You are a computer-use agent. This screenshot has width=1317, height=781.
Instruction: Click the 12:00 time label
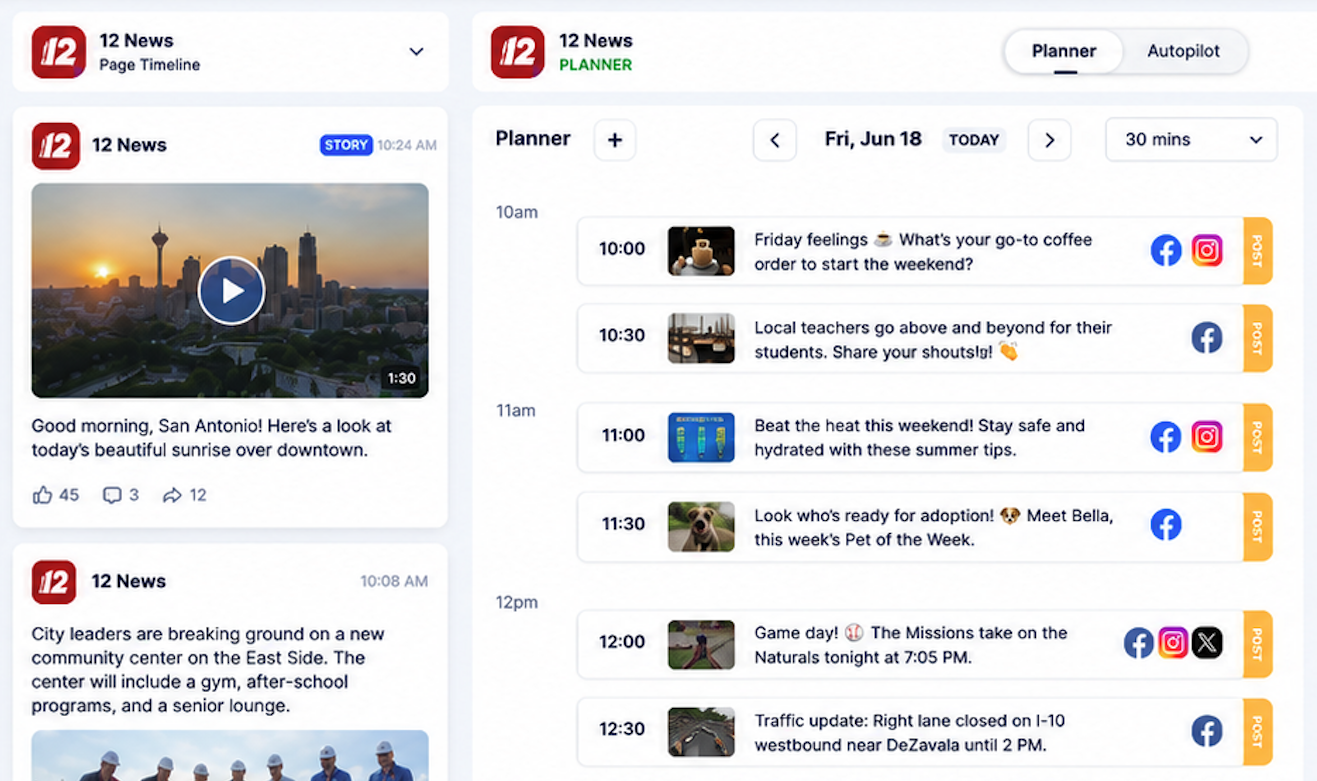[622, 642]
